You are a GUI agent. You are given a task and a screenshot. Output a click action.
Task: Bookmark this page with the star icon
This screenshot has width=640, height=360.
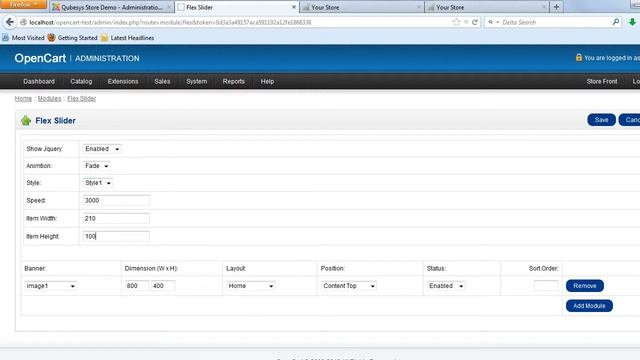pos(456,22)
